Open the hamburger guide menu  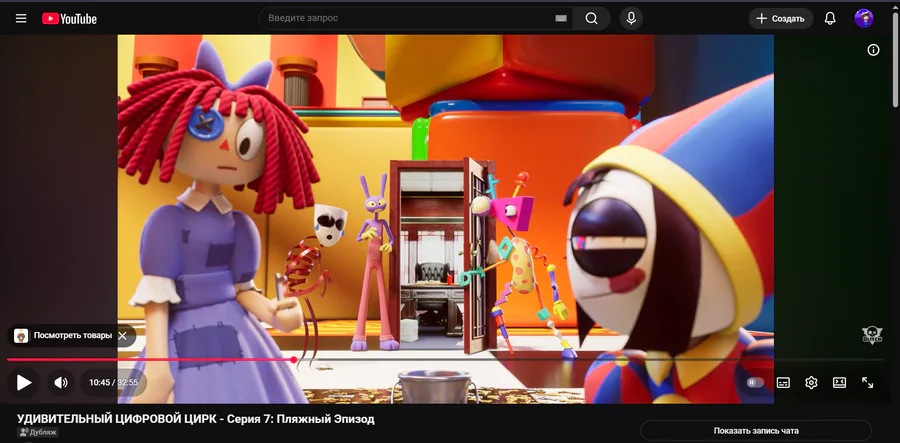[21, 18]
